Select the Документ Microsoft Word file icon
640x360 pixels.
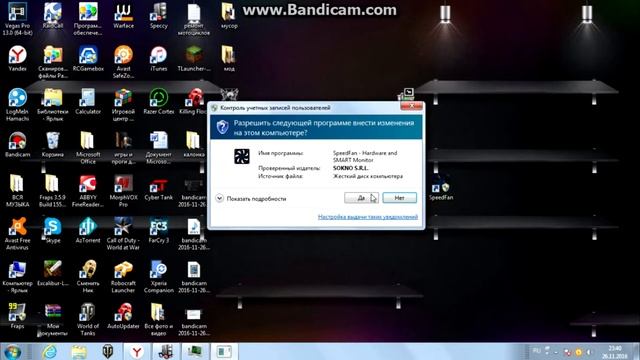158,147
